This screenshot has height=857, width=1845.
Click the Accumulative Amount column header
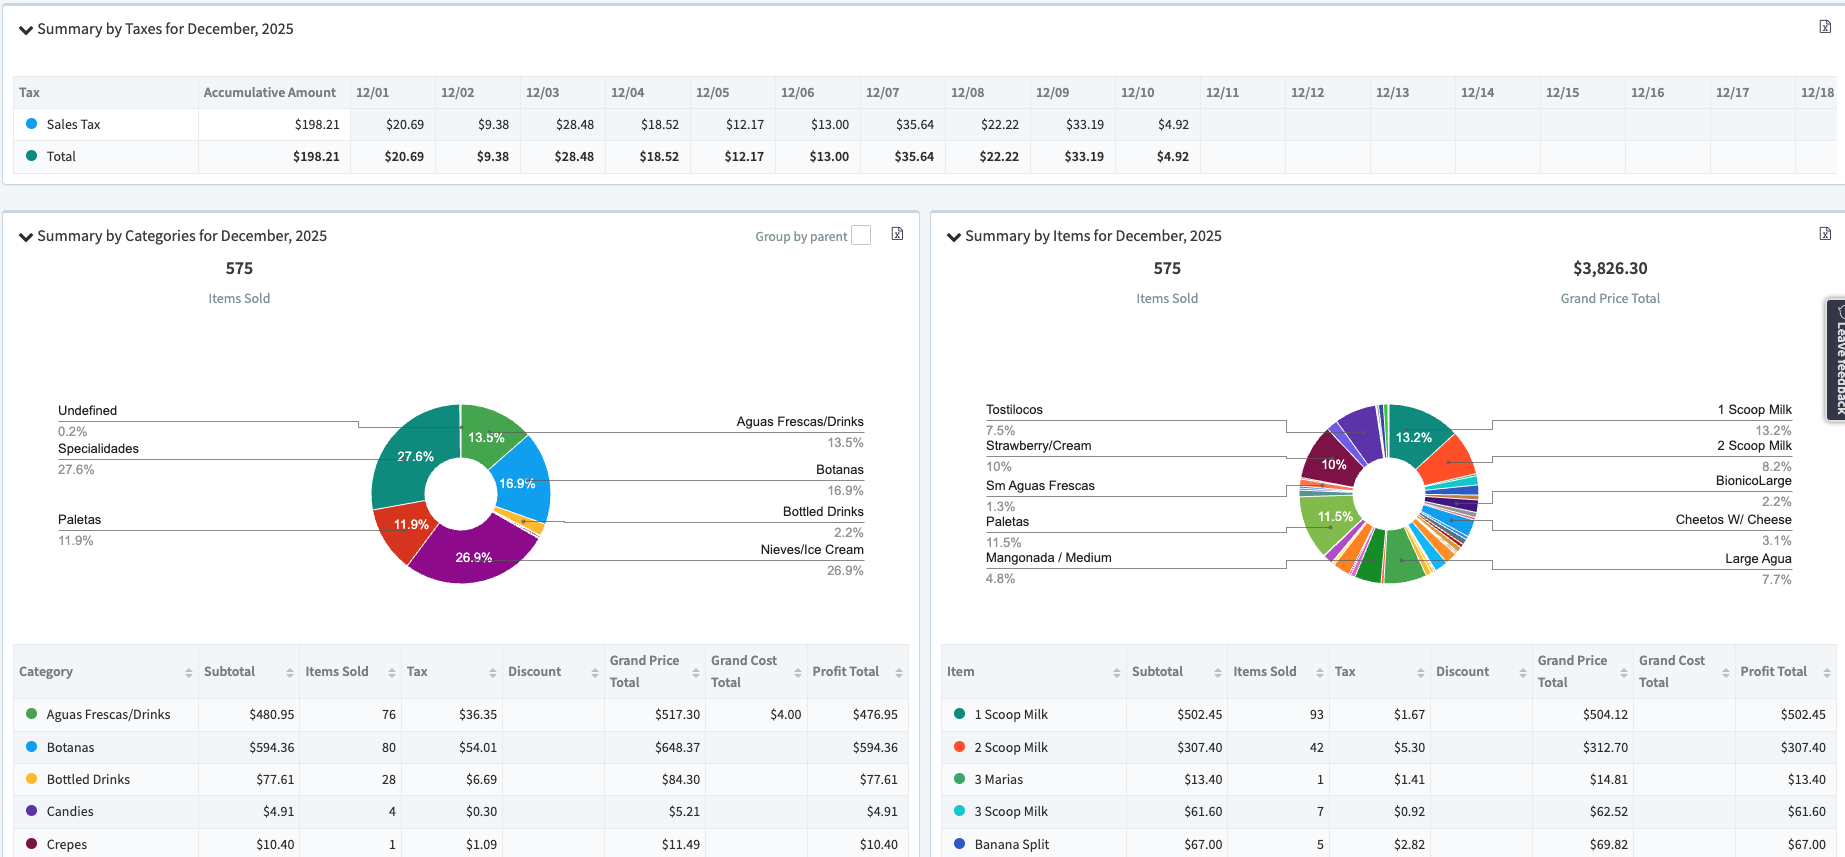269,93
